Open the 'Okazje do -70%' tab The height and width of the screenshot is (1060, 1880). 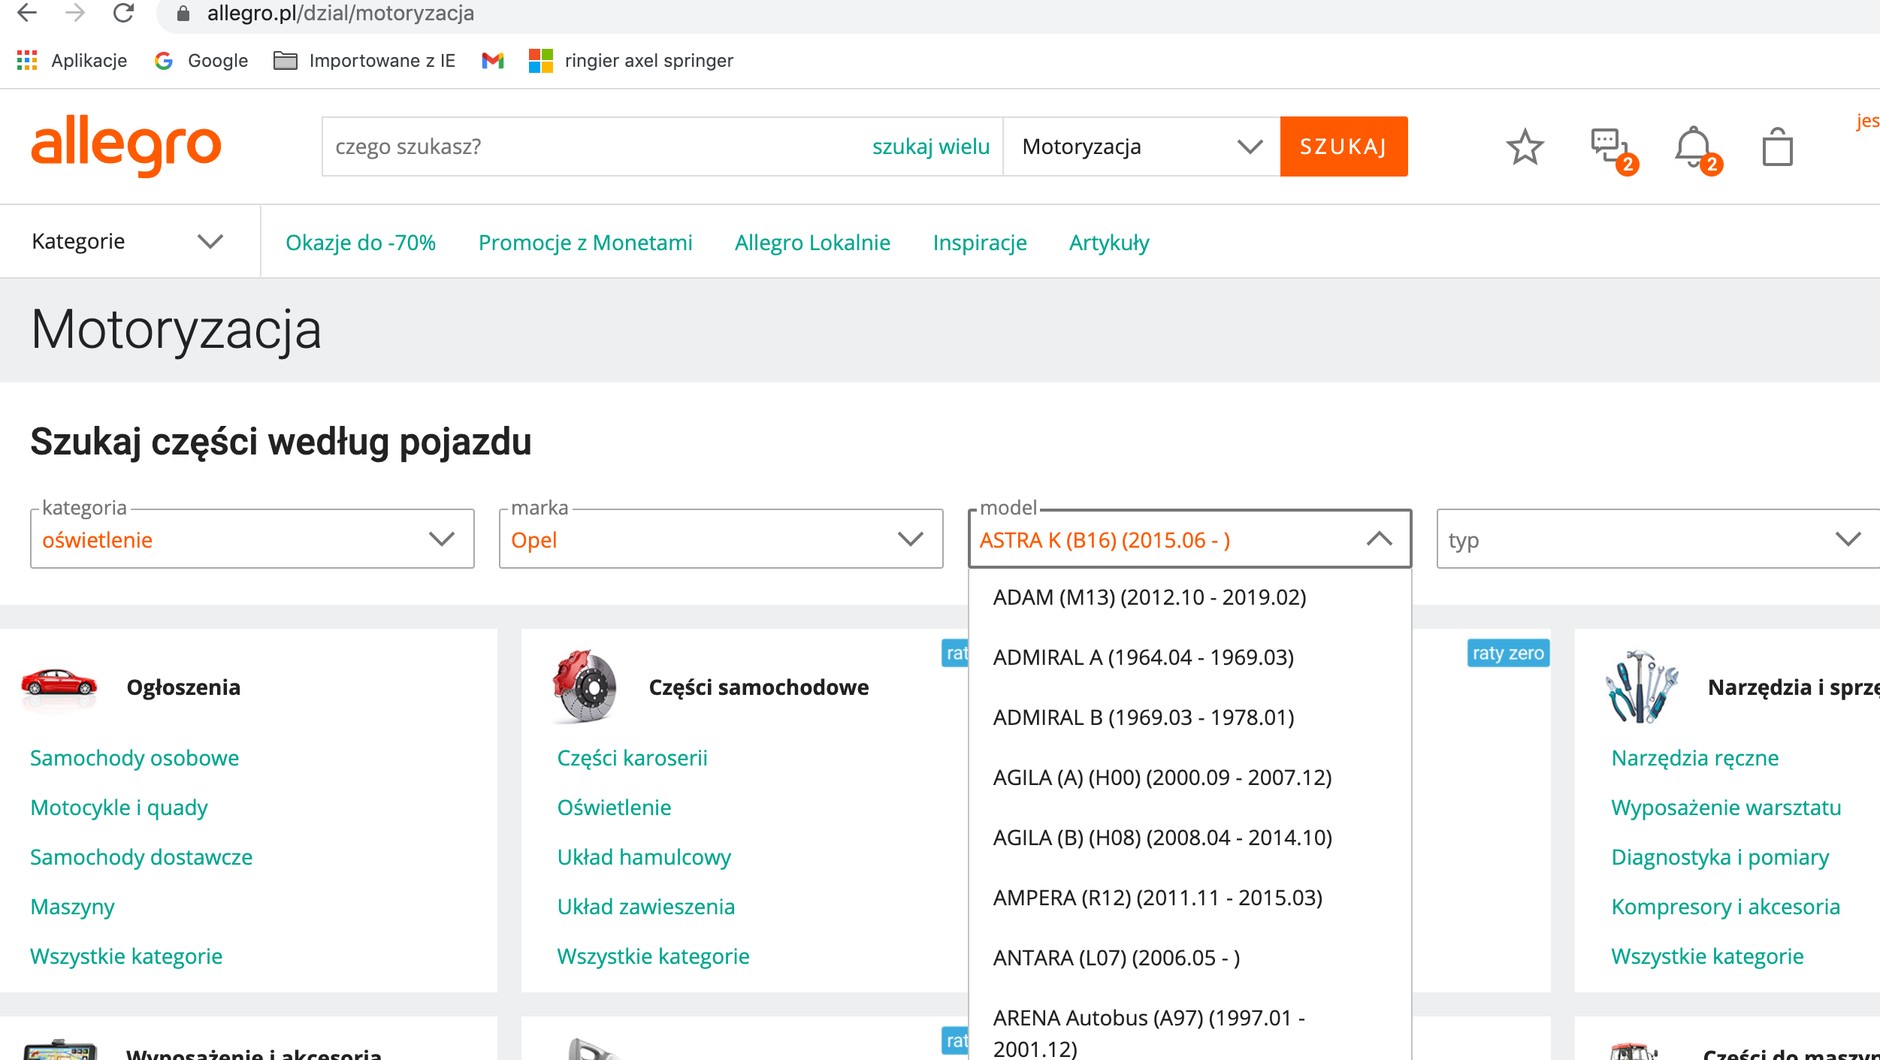point(360,243)
